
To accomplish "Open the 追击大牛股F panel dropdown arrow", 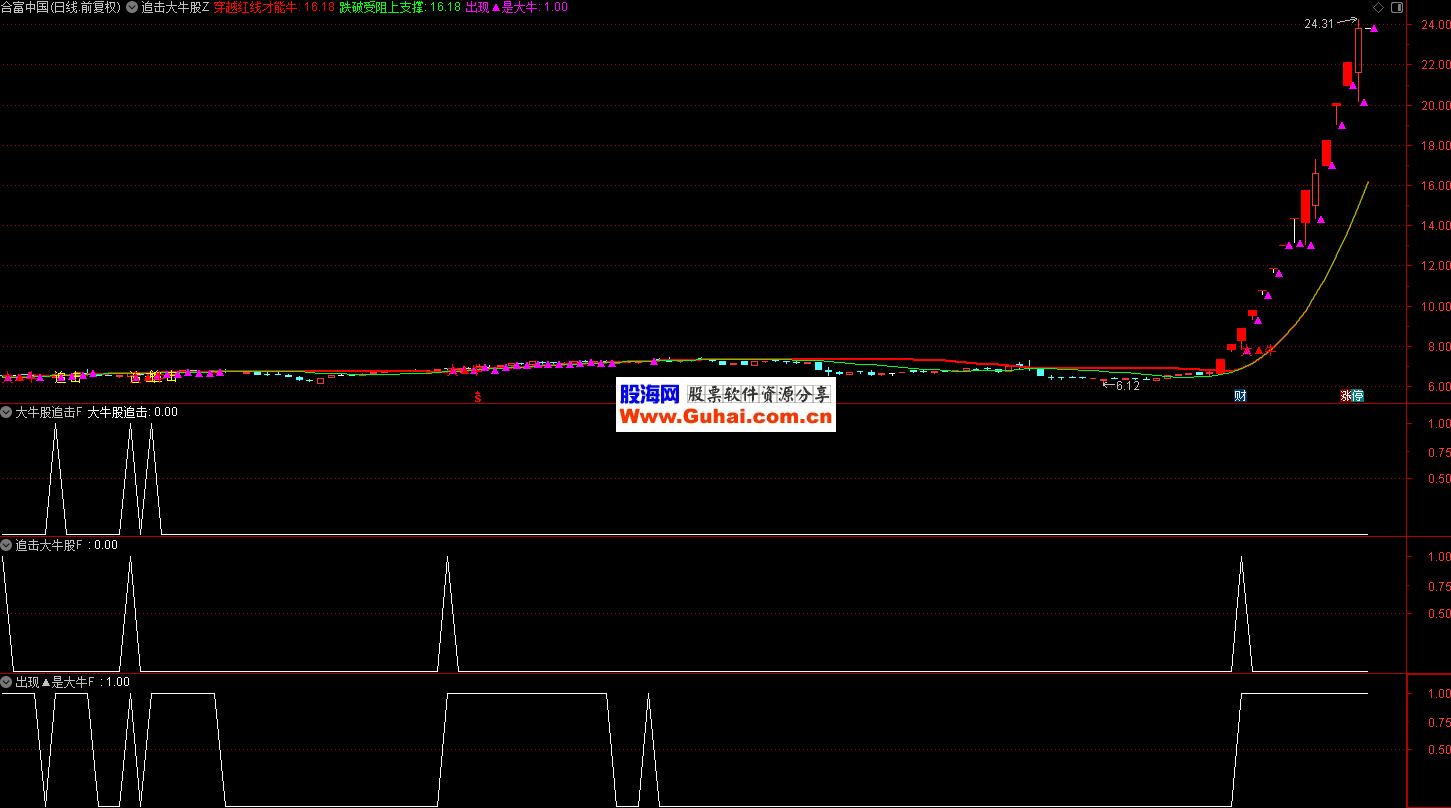I will [7, 545].
